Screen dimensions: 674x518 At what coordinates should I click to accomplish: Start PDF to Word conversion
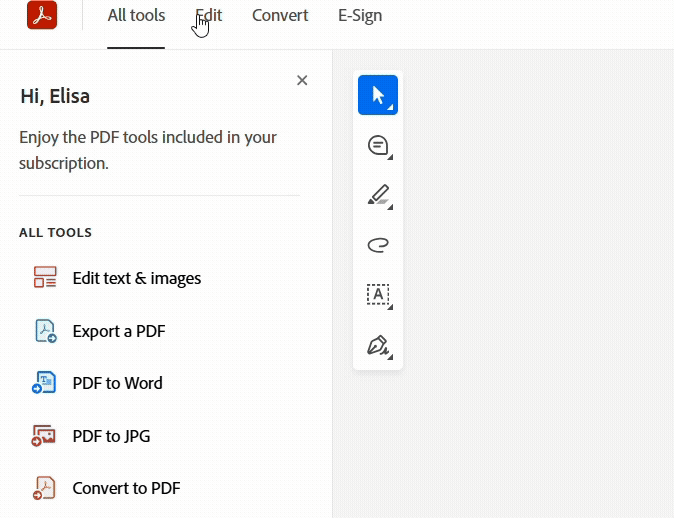(x=117, y=383)
